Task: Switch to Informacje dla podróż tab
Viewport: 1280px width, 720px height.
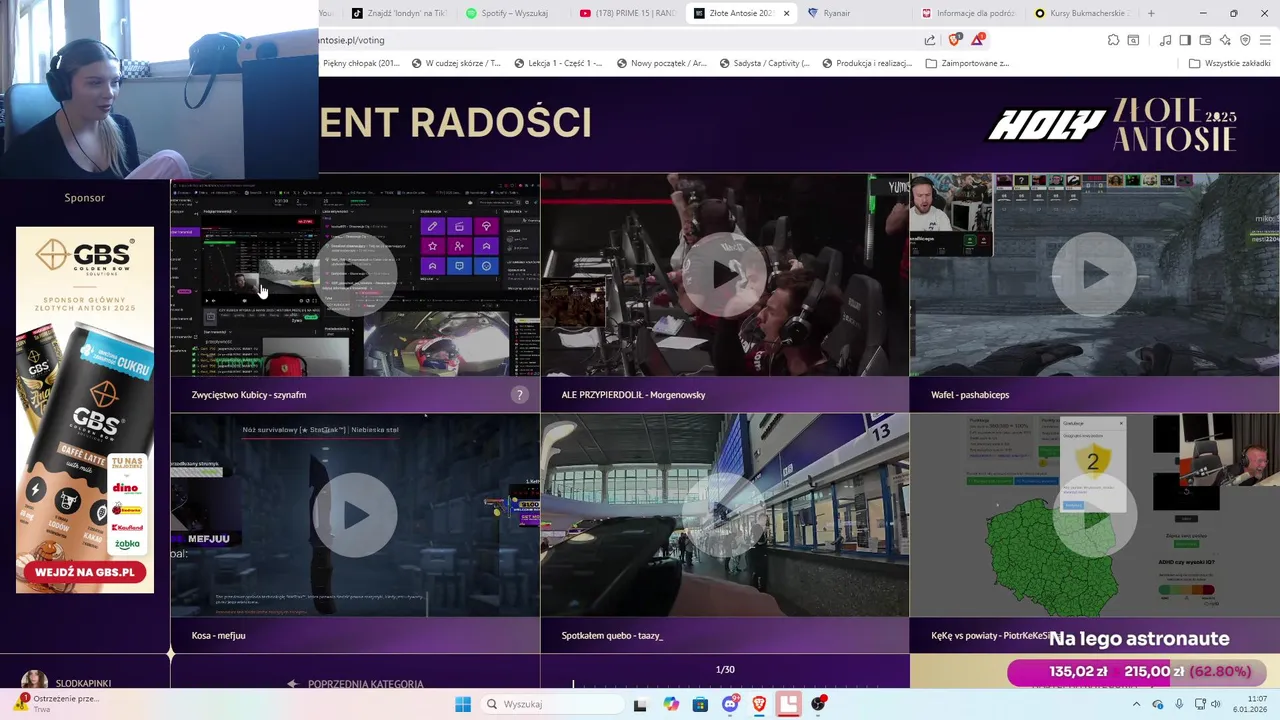Action: tap(968, 13)
